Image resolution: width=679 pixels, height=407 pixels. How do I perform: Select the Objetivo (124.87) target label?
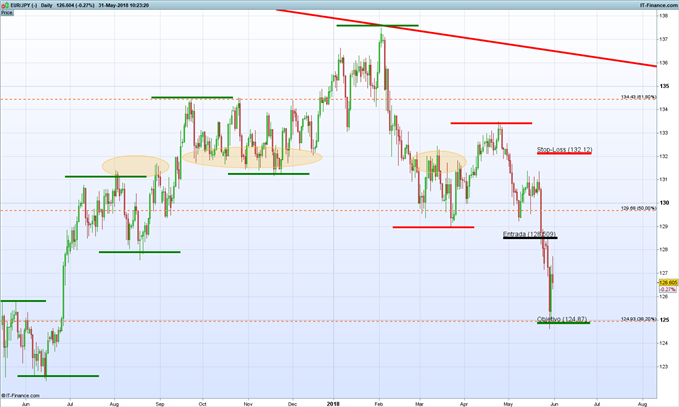562,319
